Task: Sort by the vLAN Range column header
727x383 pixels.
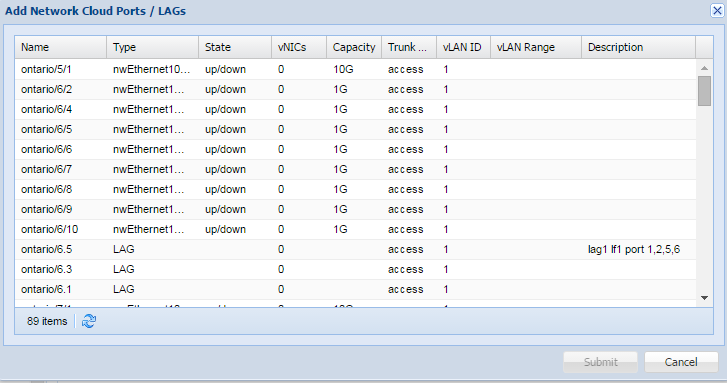Action: click(x=536, y=47)
